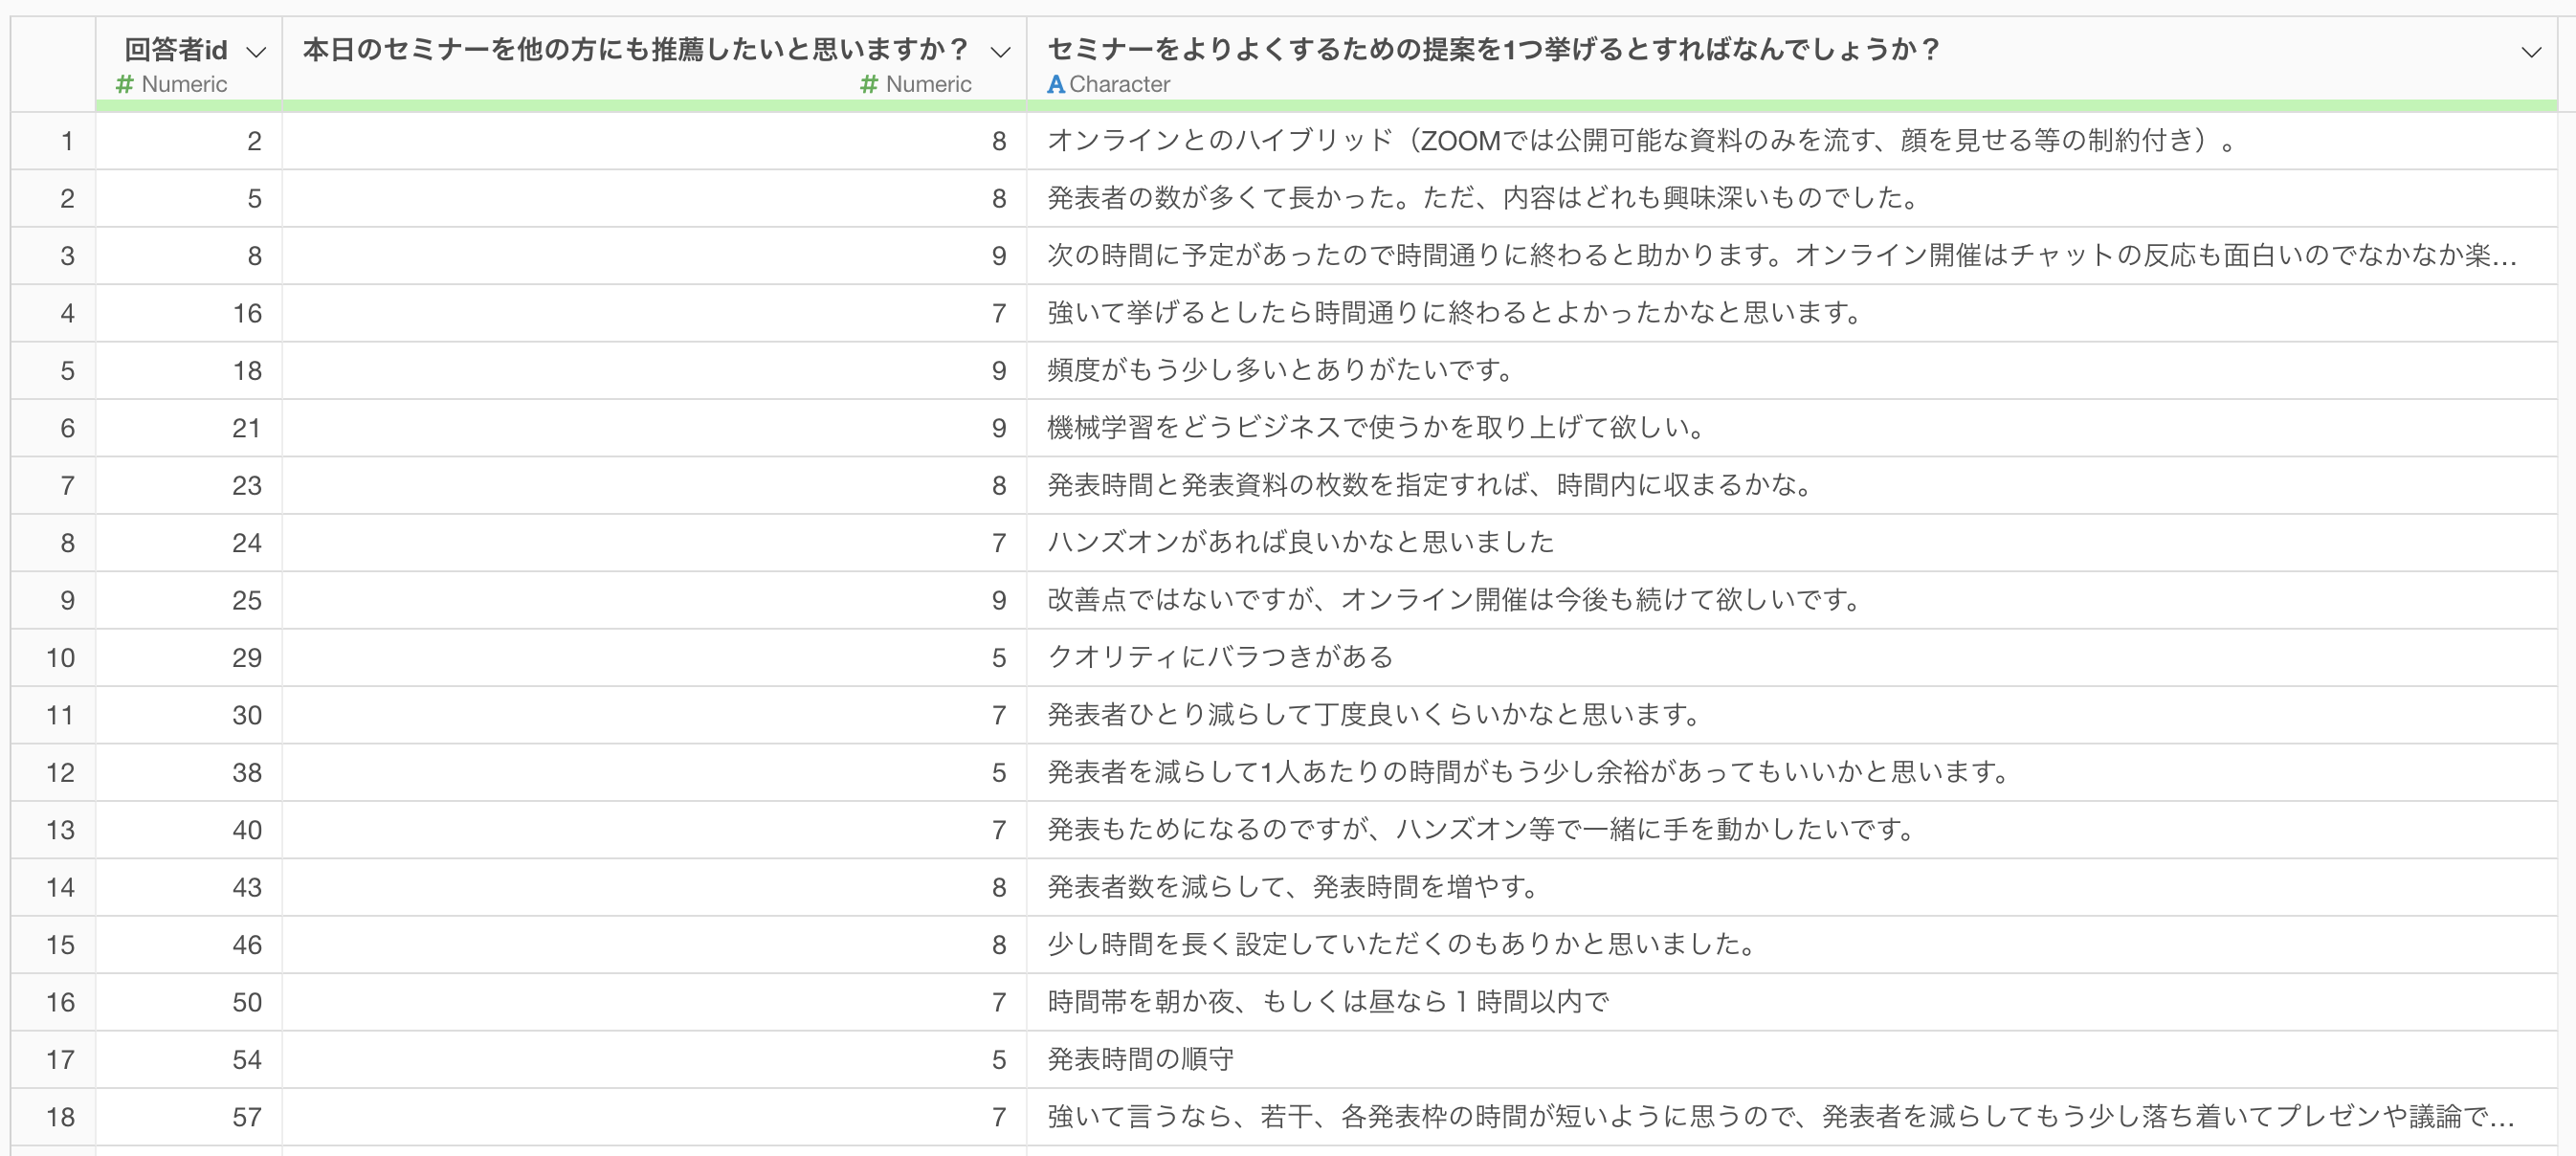
Task: Select row number 10
Action: click(x=54, y=658)
